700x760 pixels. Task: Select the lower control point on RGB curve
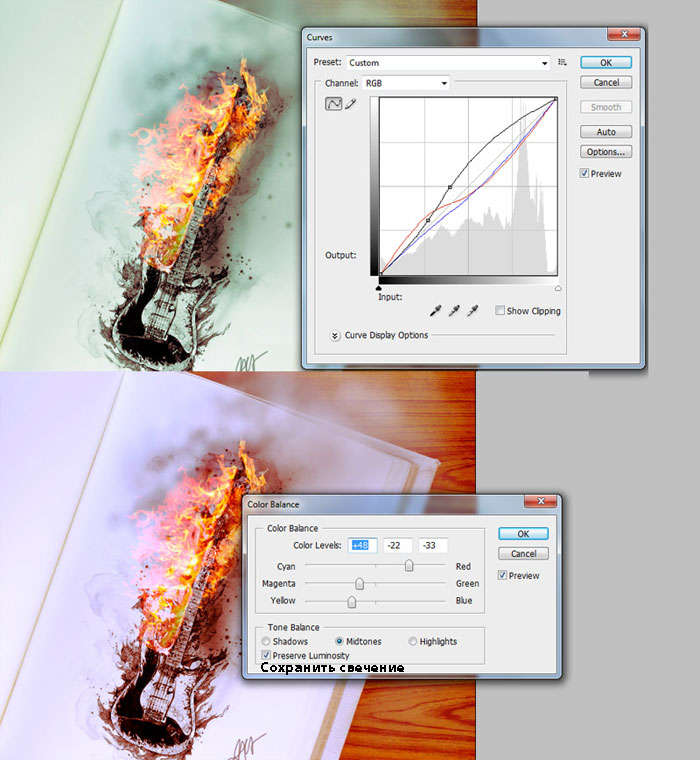428,221
